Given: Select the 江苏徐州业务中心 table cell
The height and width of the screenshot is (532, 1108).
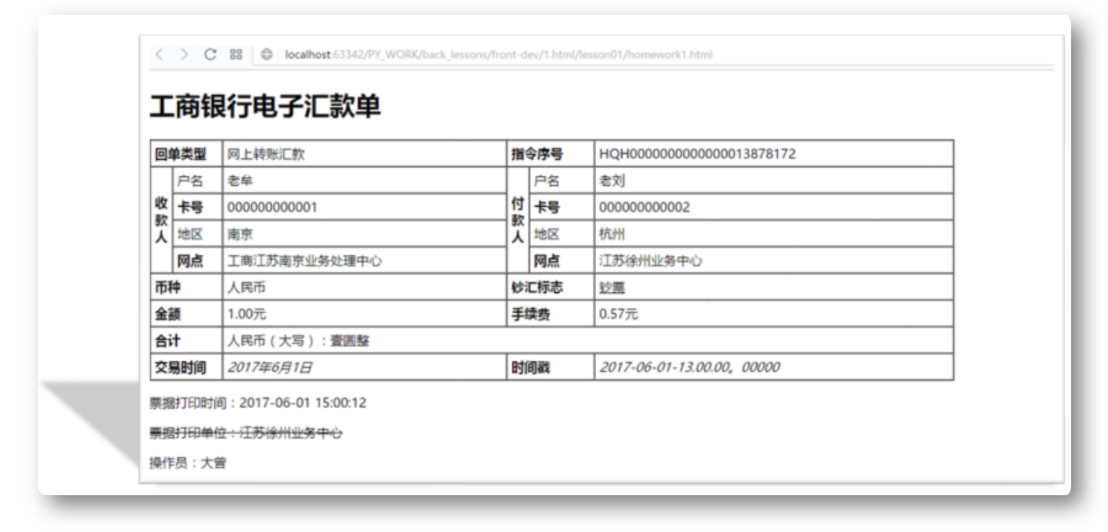Looking at the screenshot, I should tap(774, 261).
